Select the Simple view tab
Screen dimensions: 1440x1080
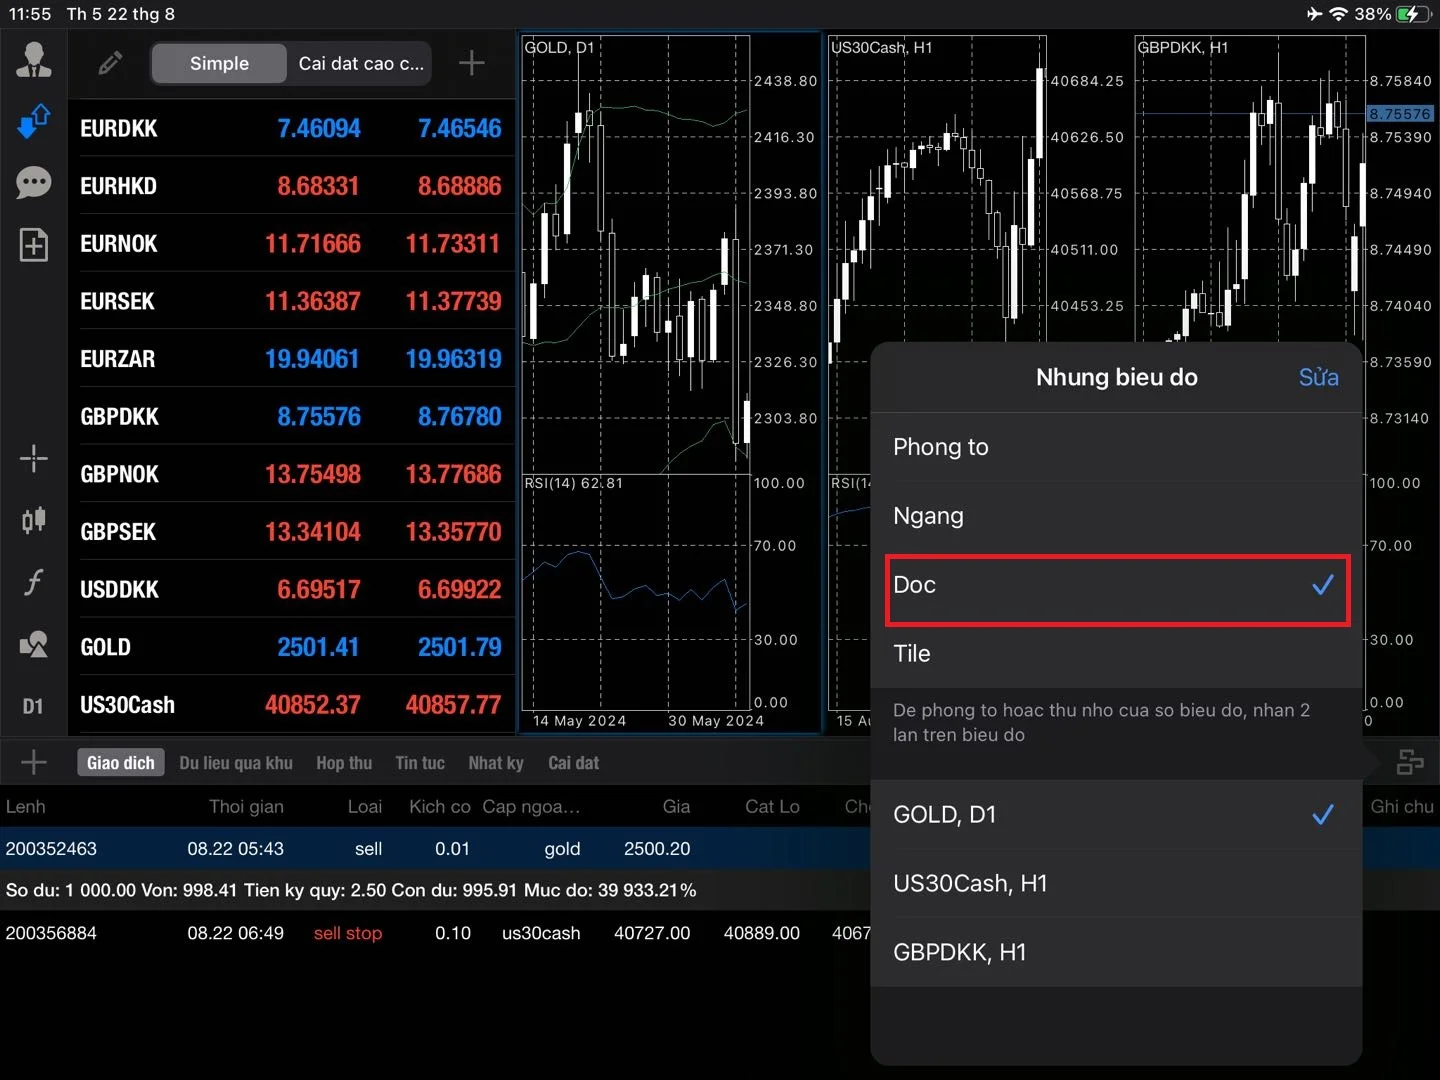point(219,63)
